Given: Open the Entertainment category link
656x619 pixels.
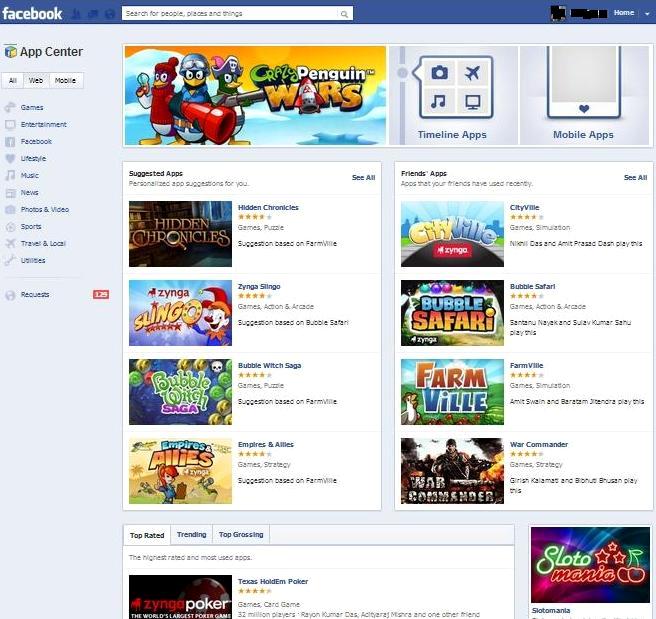Looking at the screenshot, I should pos(44,125).
